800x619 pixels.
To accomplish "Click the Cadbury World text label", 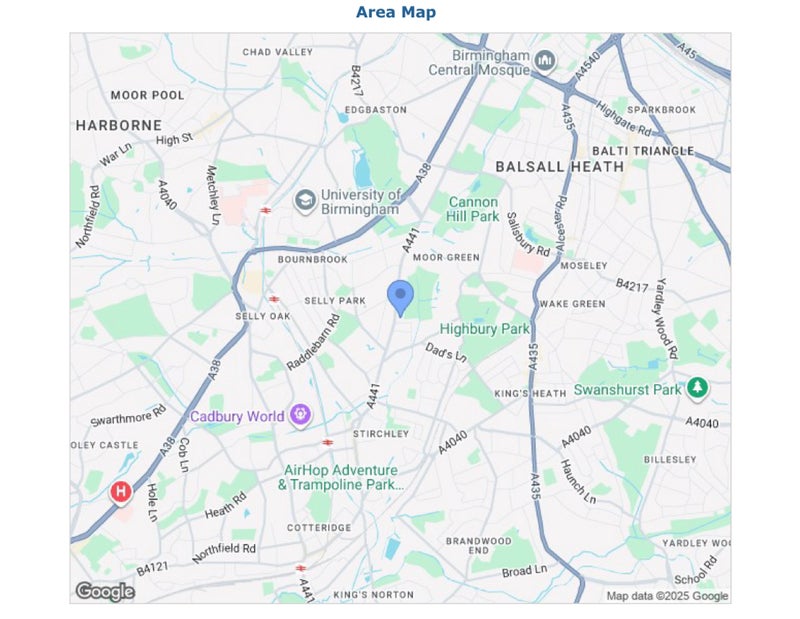I will (237, 416).
